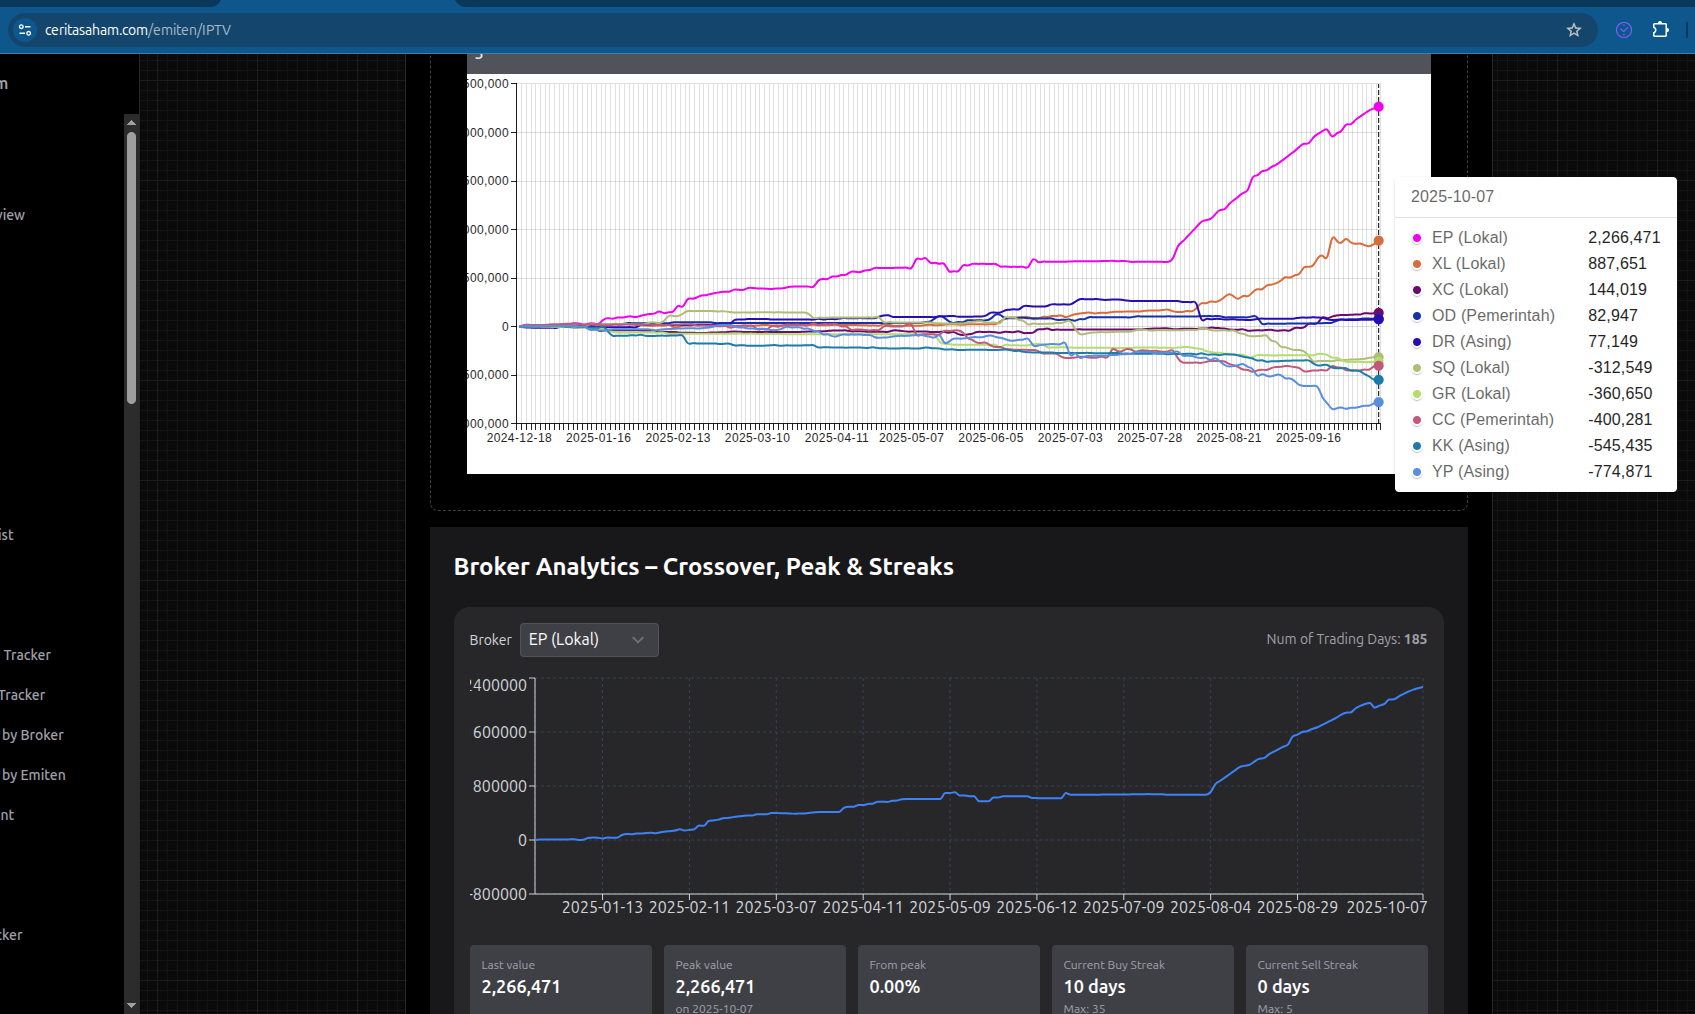Click the orange XL endpoint marker on chart
1695x1014 pixels.
(1378, 241)
